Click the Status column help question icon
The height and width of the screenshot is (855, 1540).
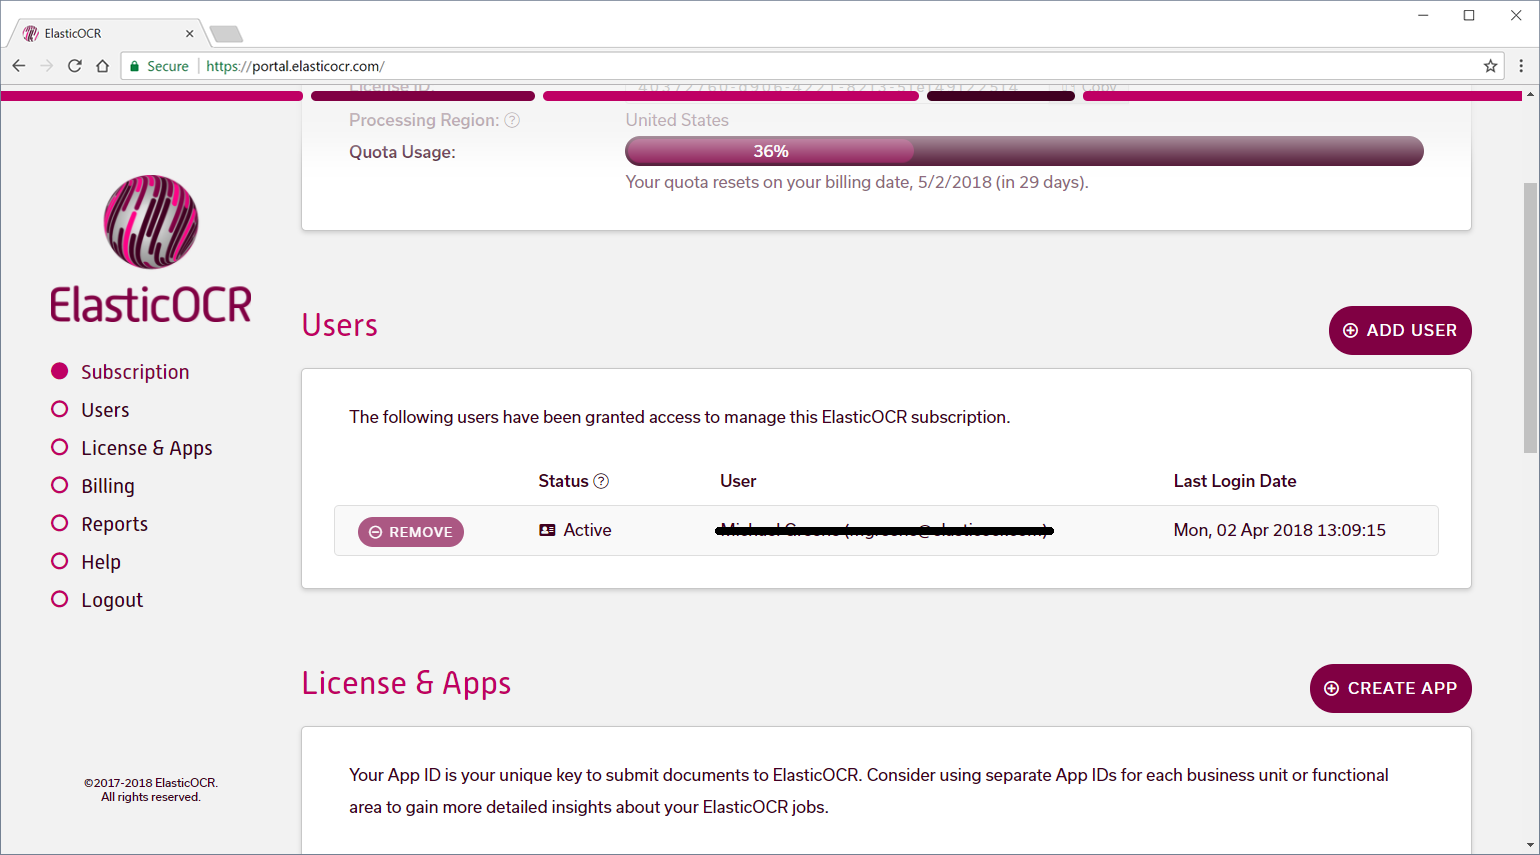click(x=601, y=481)
